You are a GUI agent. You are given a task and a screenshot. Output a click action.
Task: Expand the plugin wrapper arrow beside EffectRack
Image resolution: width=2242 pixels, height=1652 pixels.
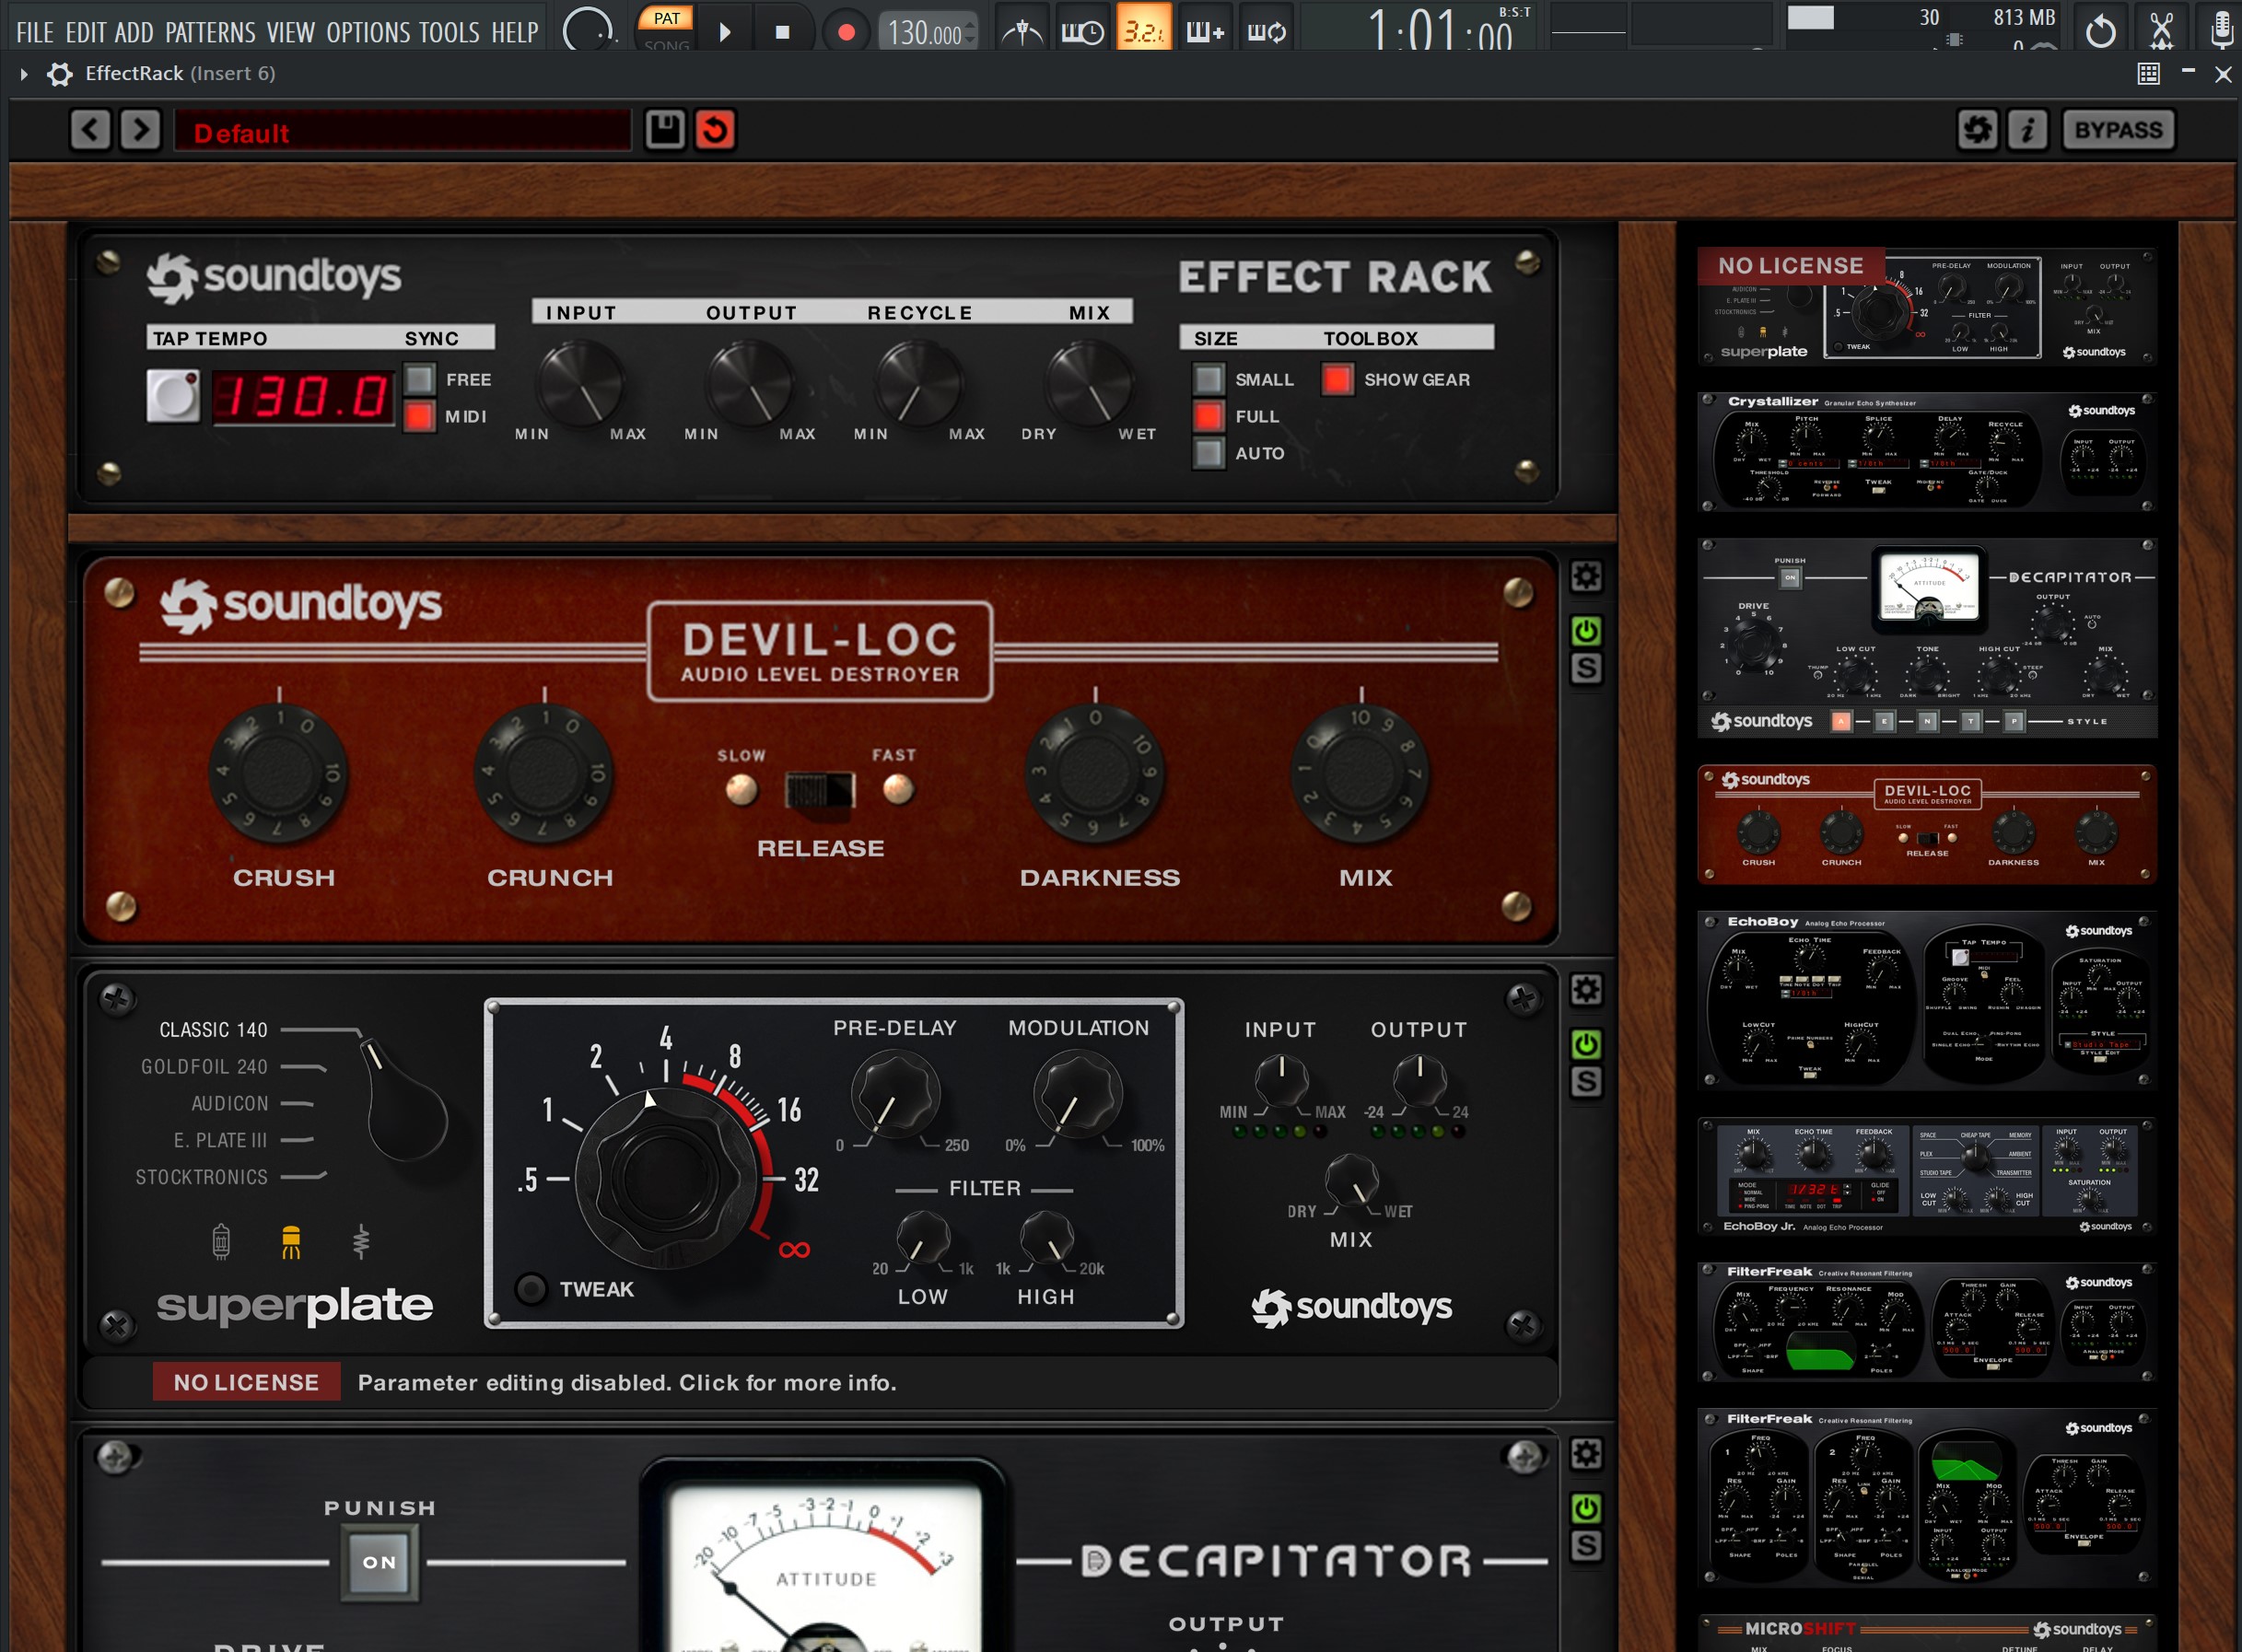pyautogui.click(x=23, y=74)
